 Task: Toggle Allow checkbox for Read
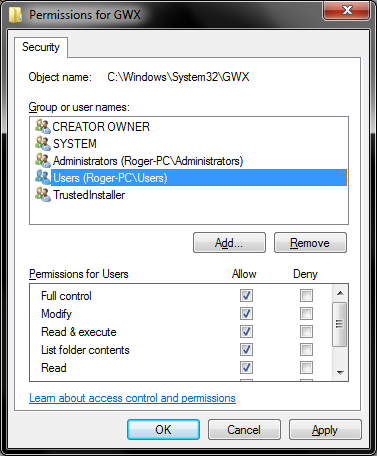tap(246, 368)
